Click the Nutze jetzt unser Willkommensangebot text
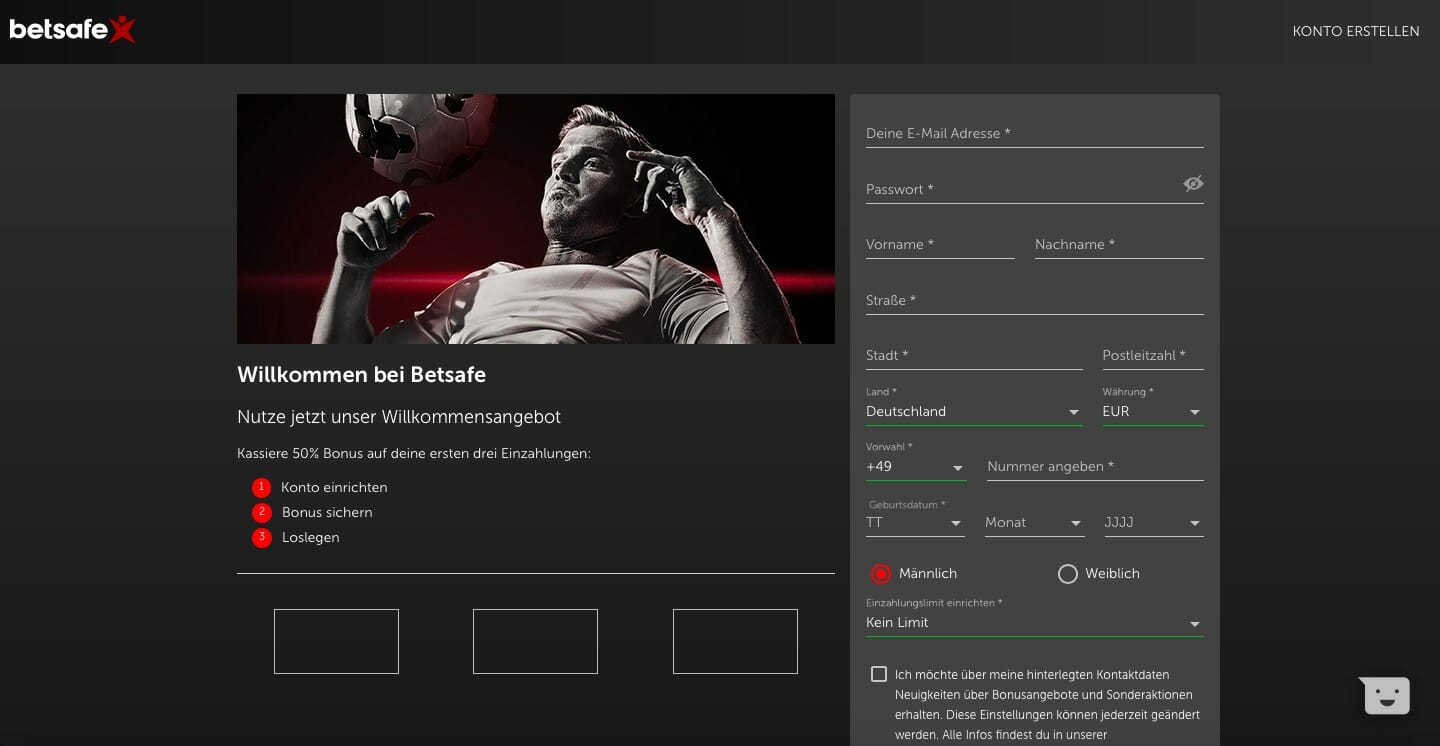 click(399, 417)
